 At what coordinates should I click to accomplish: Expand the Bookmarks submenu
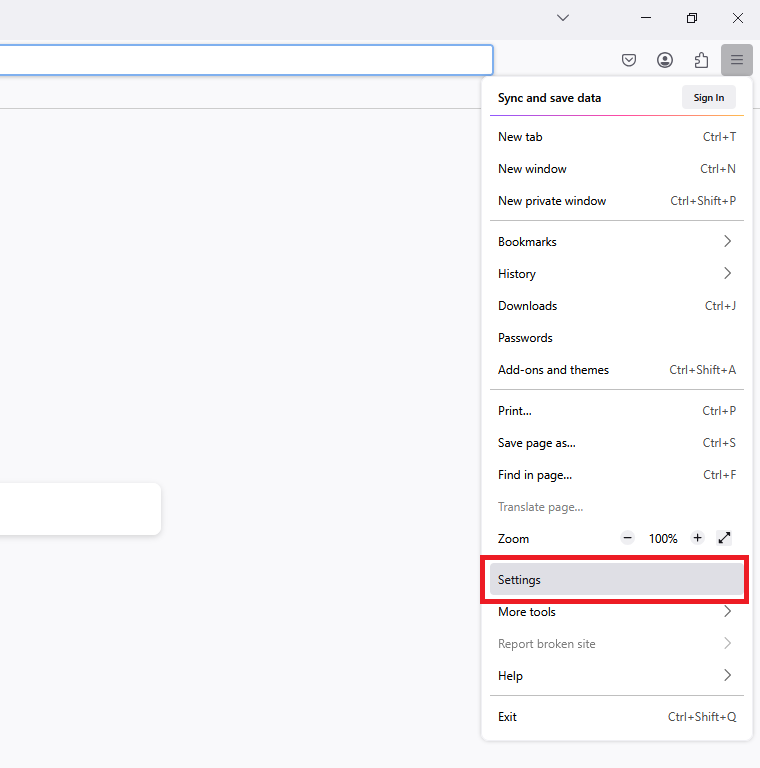point(616,242)
